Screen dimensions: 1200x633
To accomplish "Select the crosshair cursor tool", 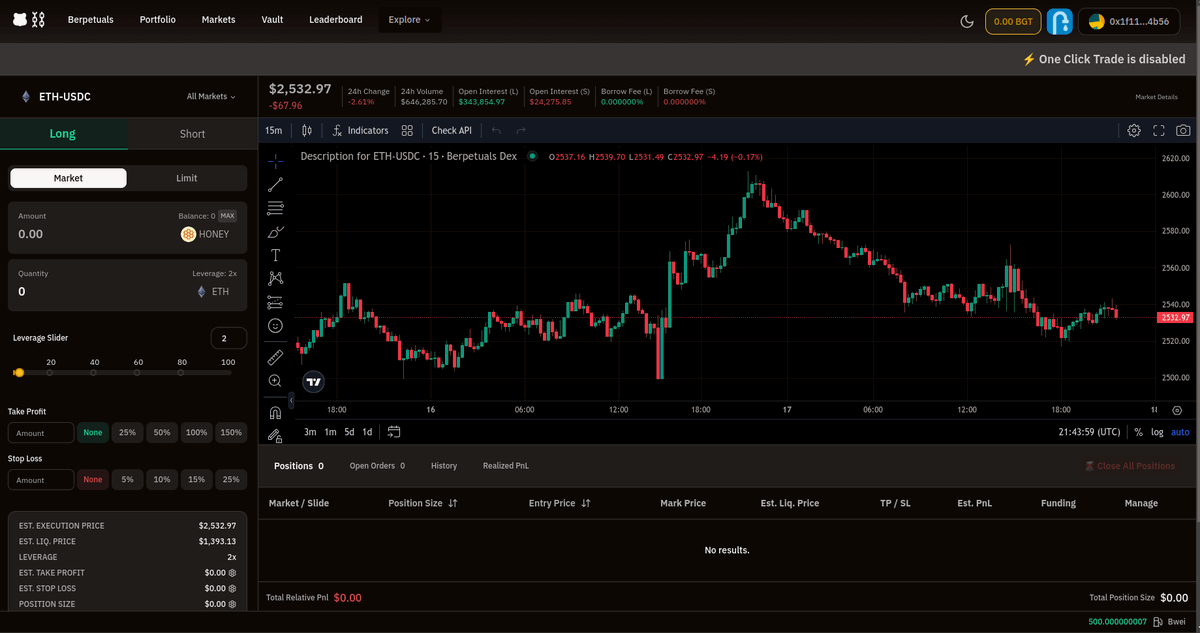I will 276,160.
